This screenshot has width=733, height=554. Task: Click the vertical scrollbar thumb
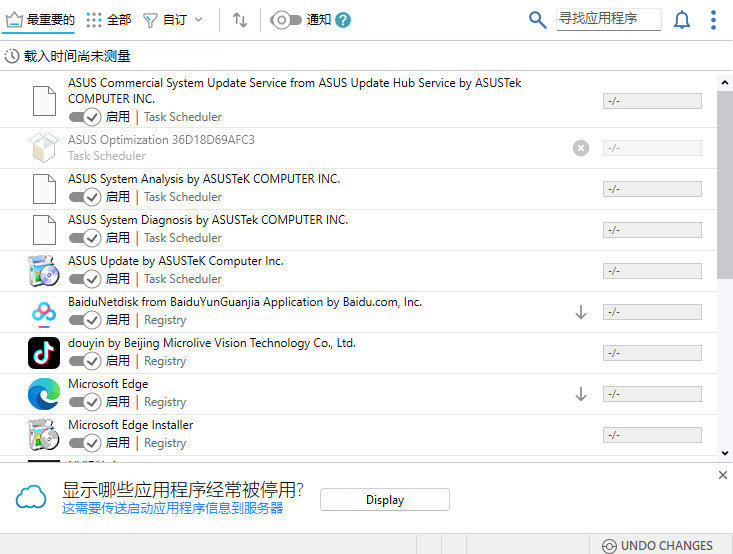click(x=725, y=185)
